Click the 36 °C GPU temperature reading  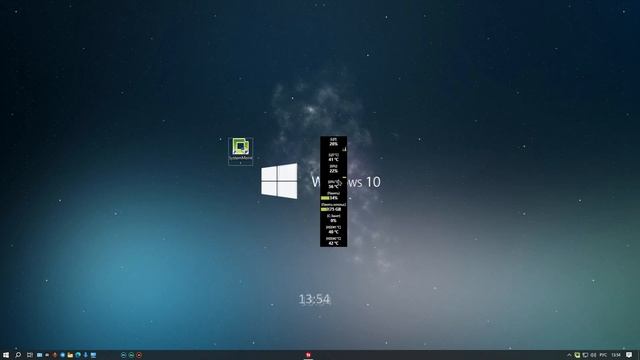[x=333, y=187]
